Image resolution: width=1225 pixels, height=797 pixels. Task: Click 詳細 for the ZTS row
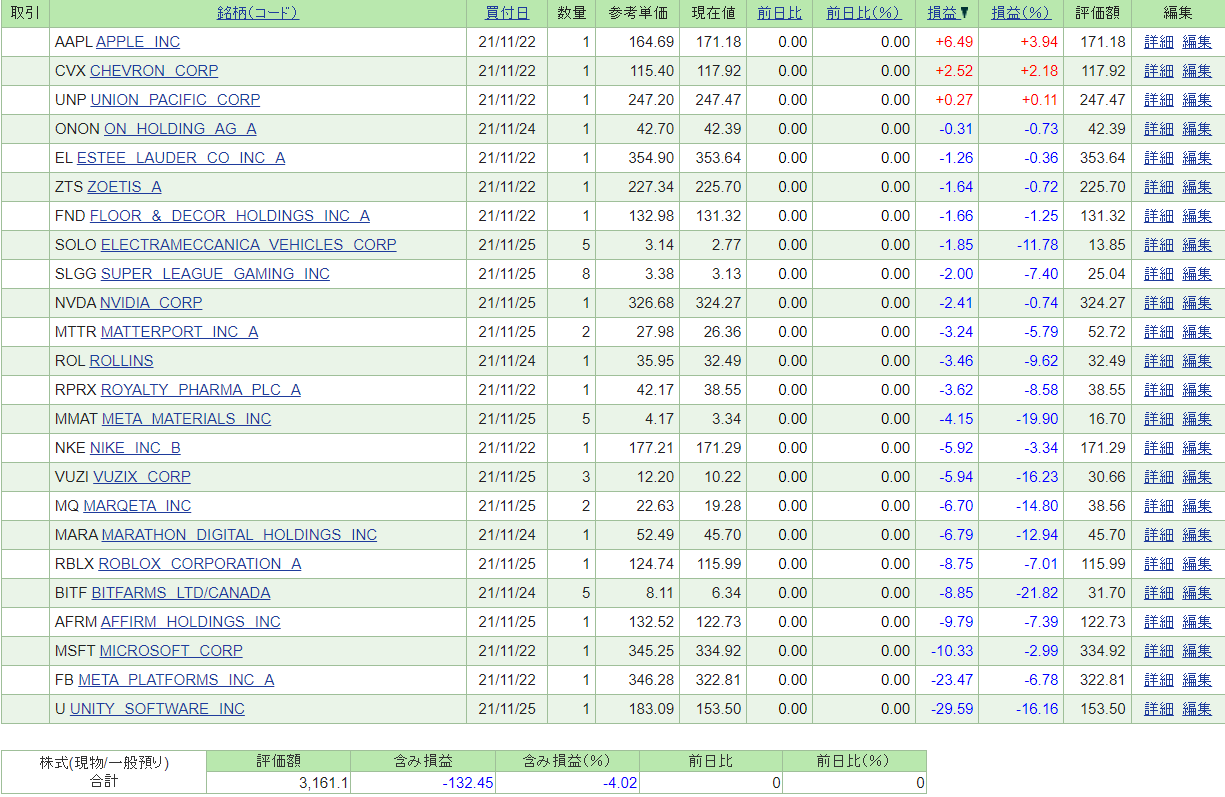coord(1159,187)
